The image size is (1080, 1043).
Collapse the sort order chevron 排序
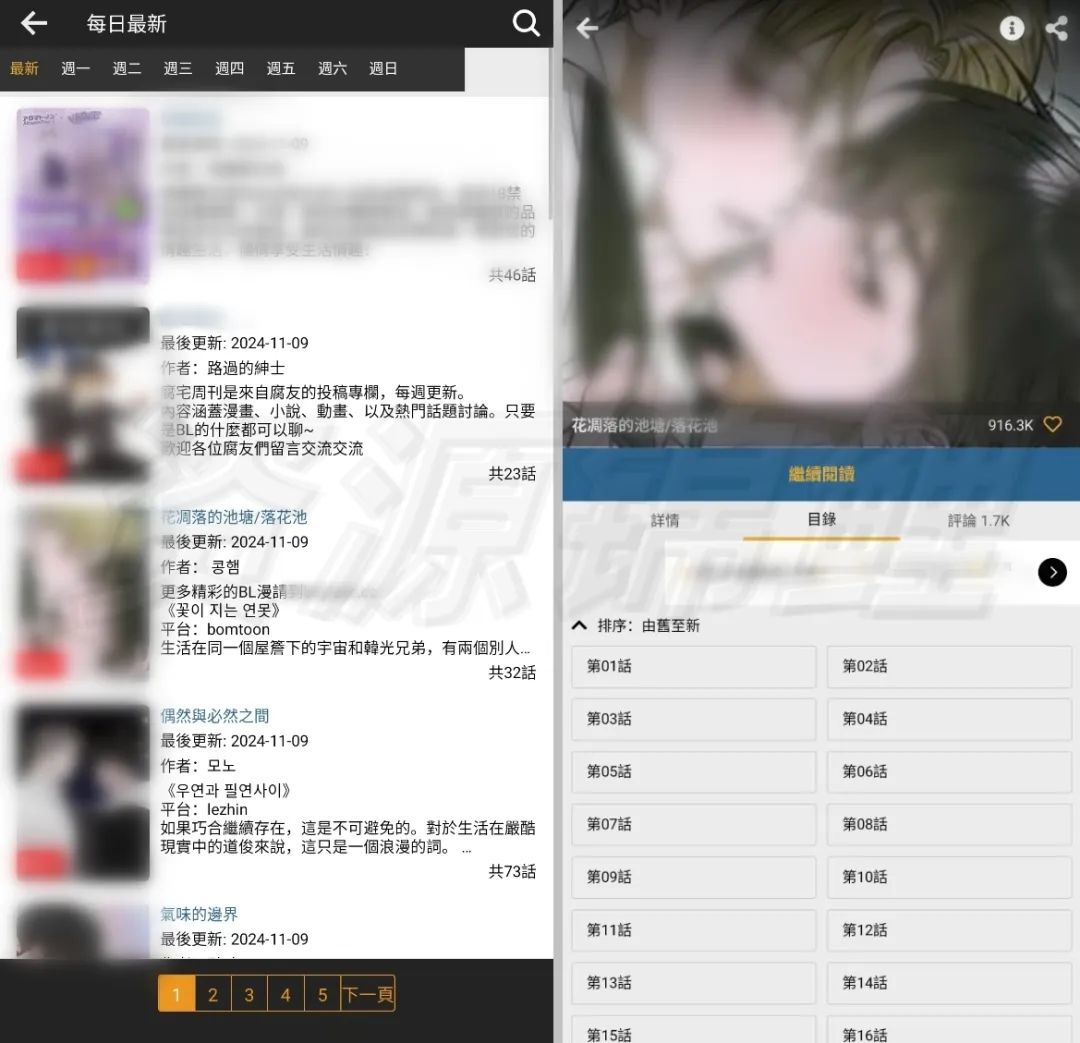coord(579,626)
